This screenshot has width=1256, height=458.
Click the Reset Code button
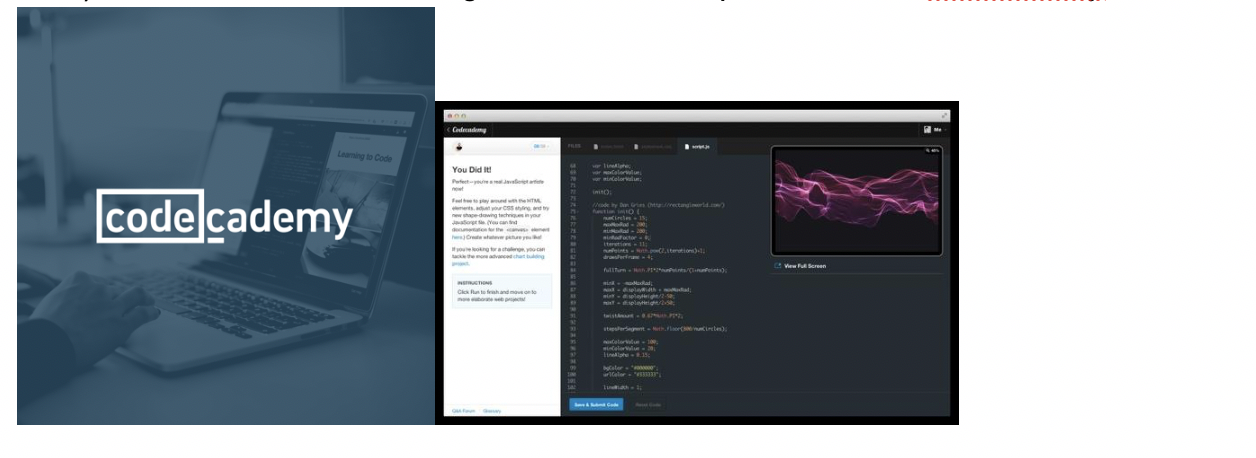click(x=648, y=404)
